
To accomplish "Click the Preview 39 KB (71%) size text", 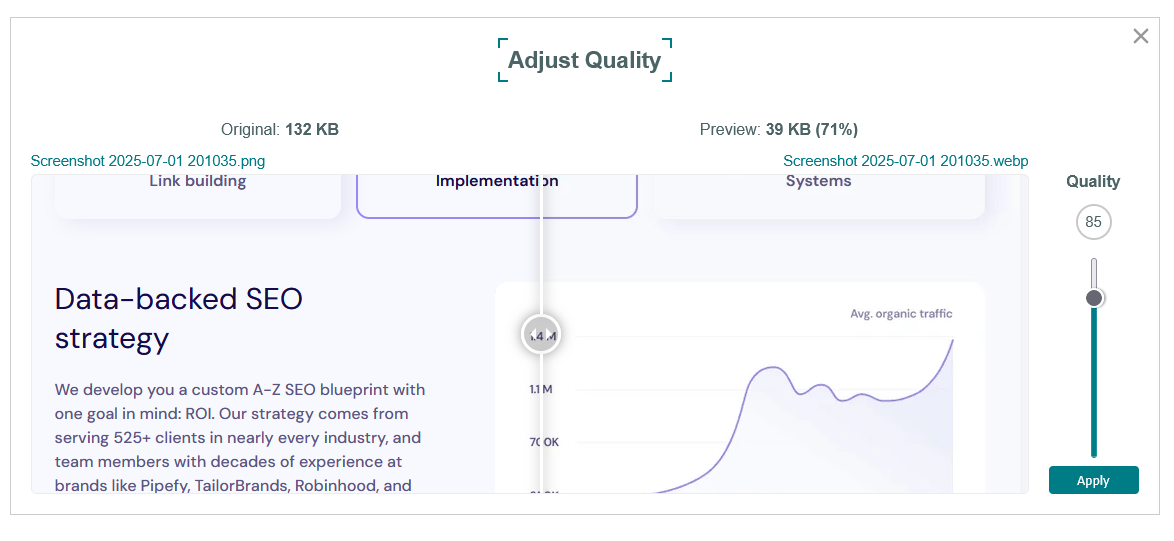I will (779, 129).
